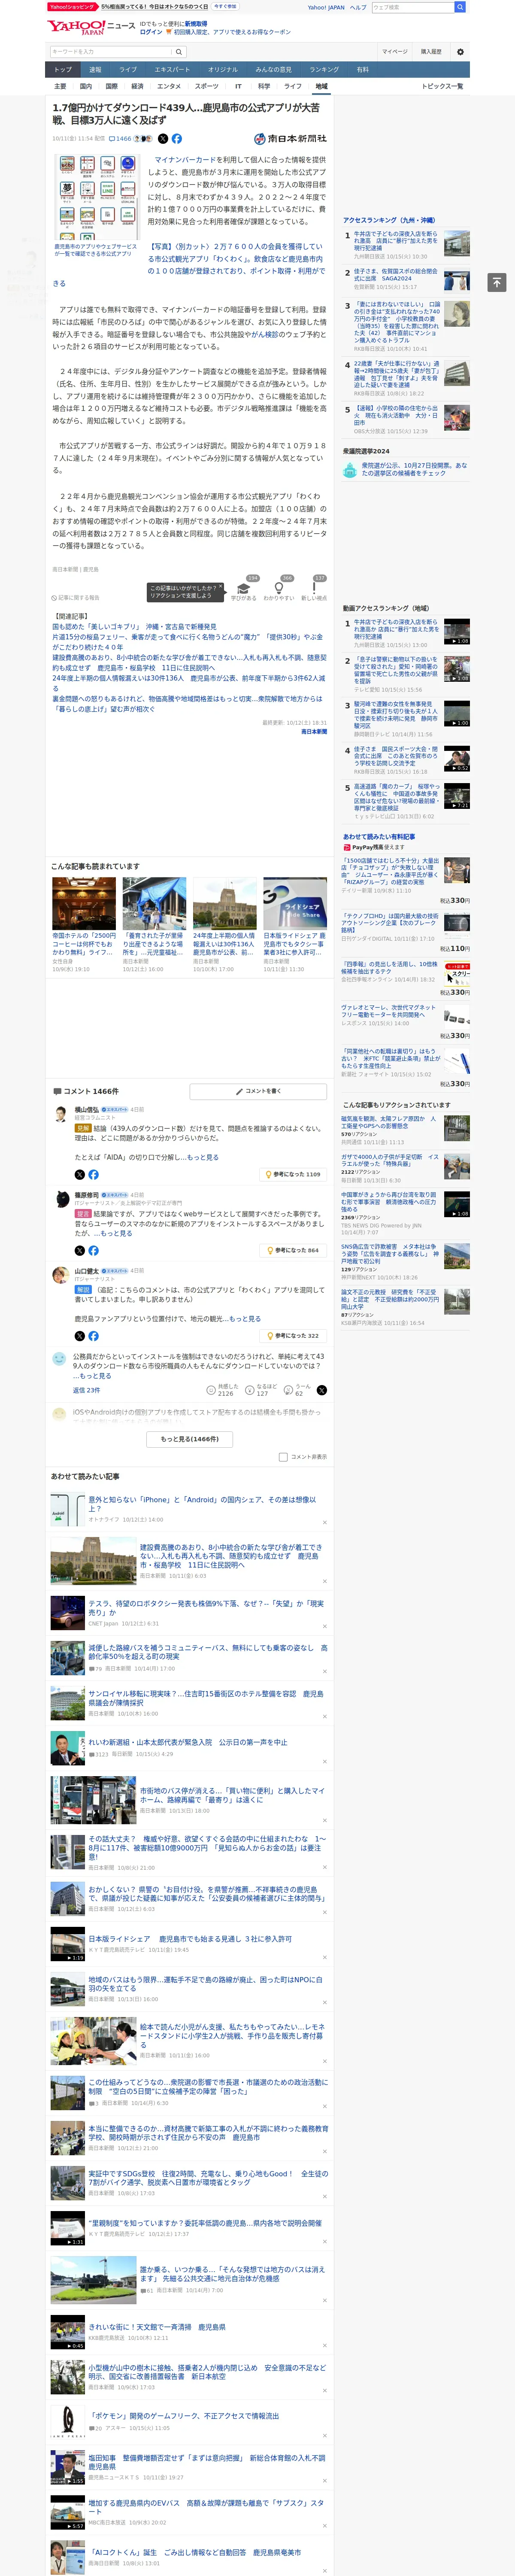Open テスラ、待望のロボタクシー発表 article
Image resolution: width=515 pixels, height=2576 pixels.
[x=206, y=1607]
